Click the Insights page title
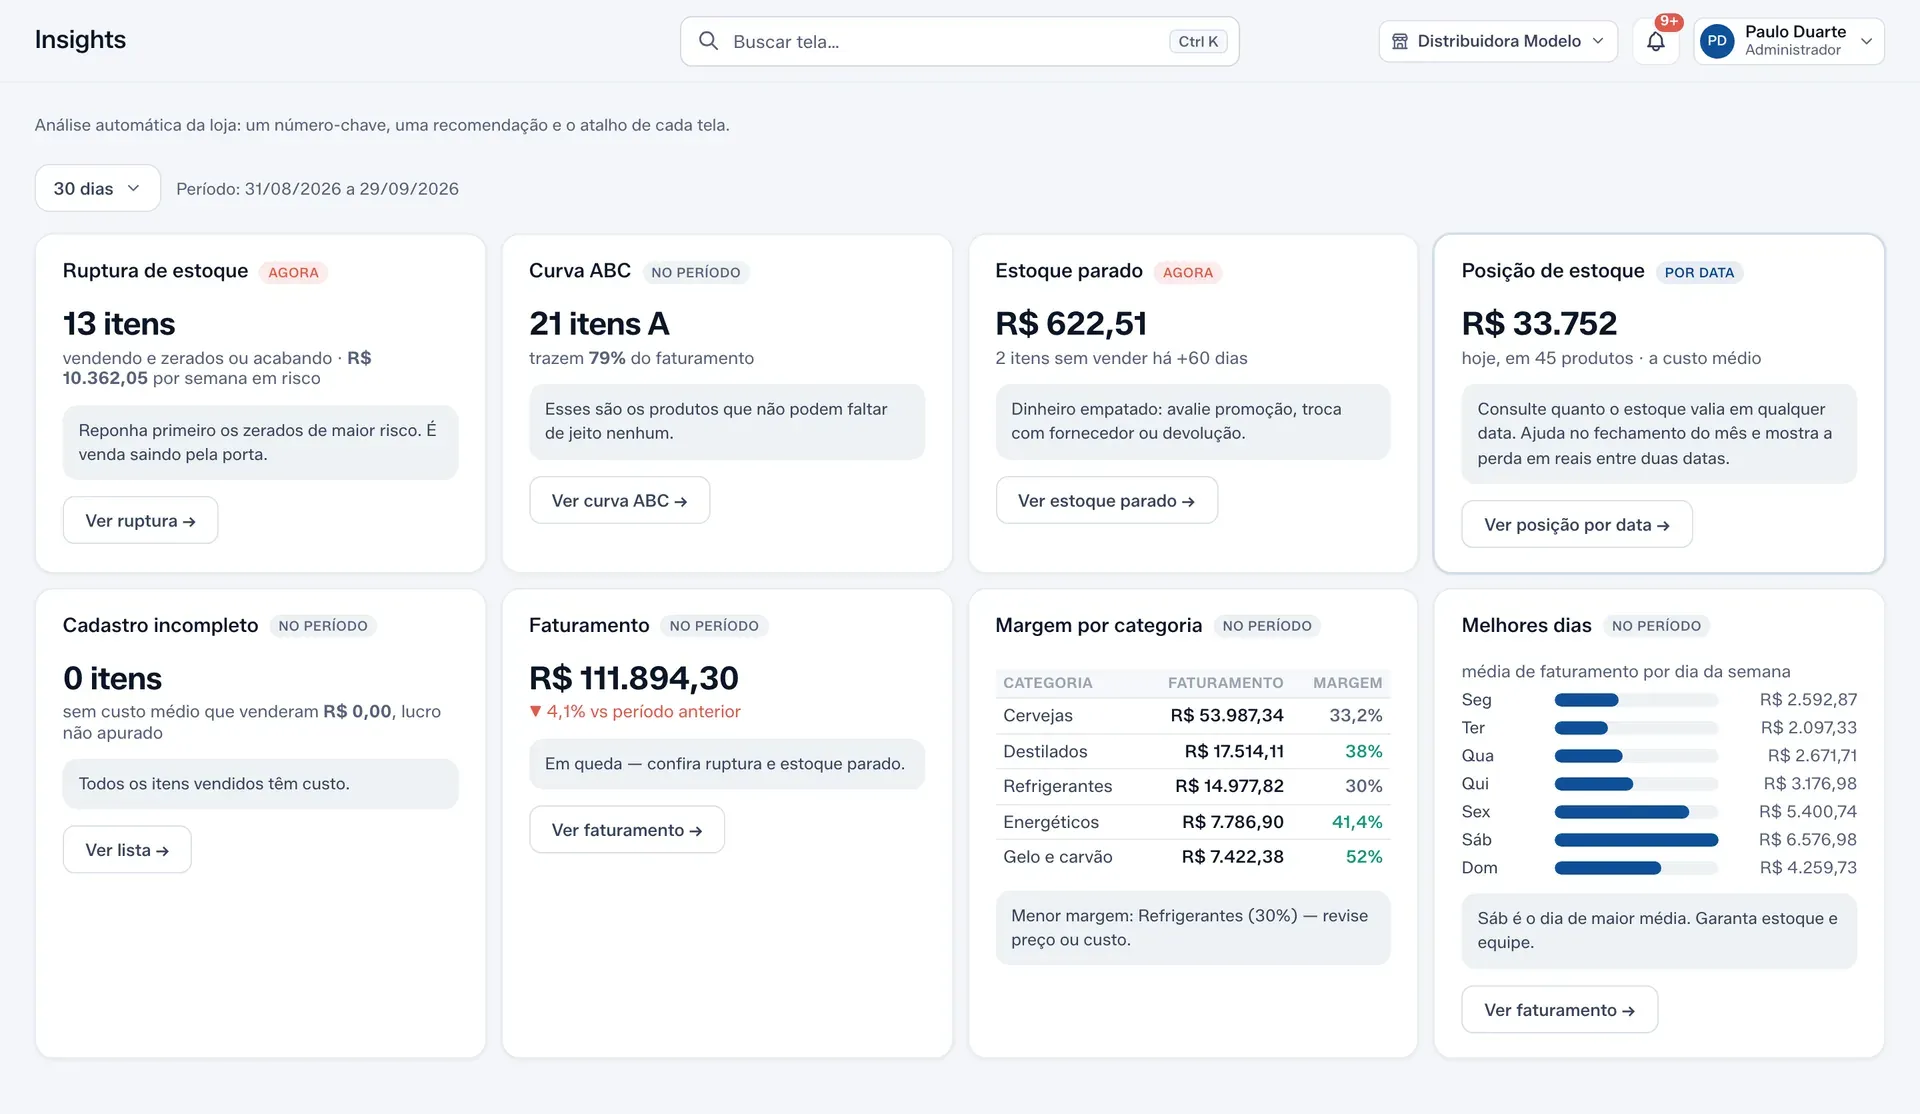 [x=80, y=40]
